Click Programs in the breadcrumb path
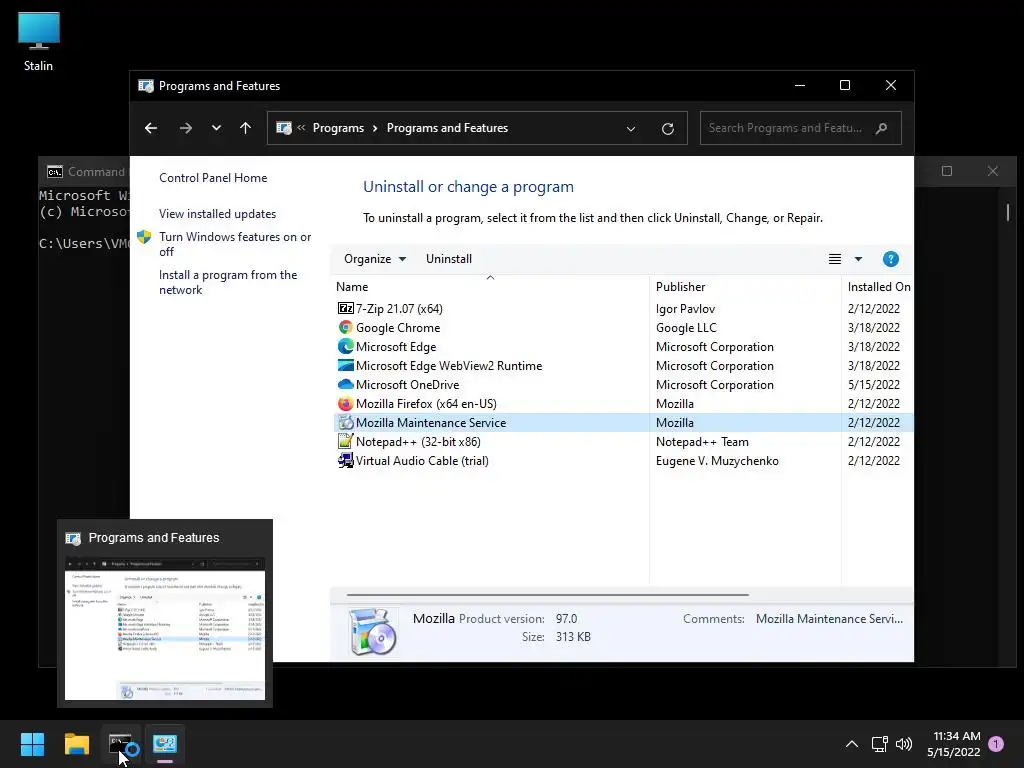Viewport: 1024px width, 768px height. (338, 128)
